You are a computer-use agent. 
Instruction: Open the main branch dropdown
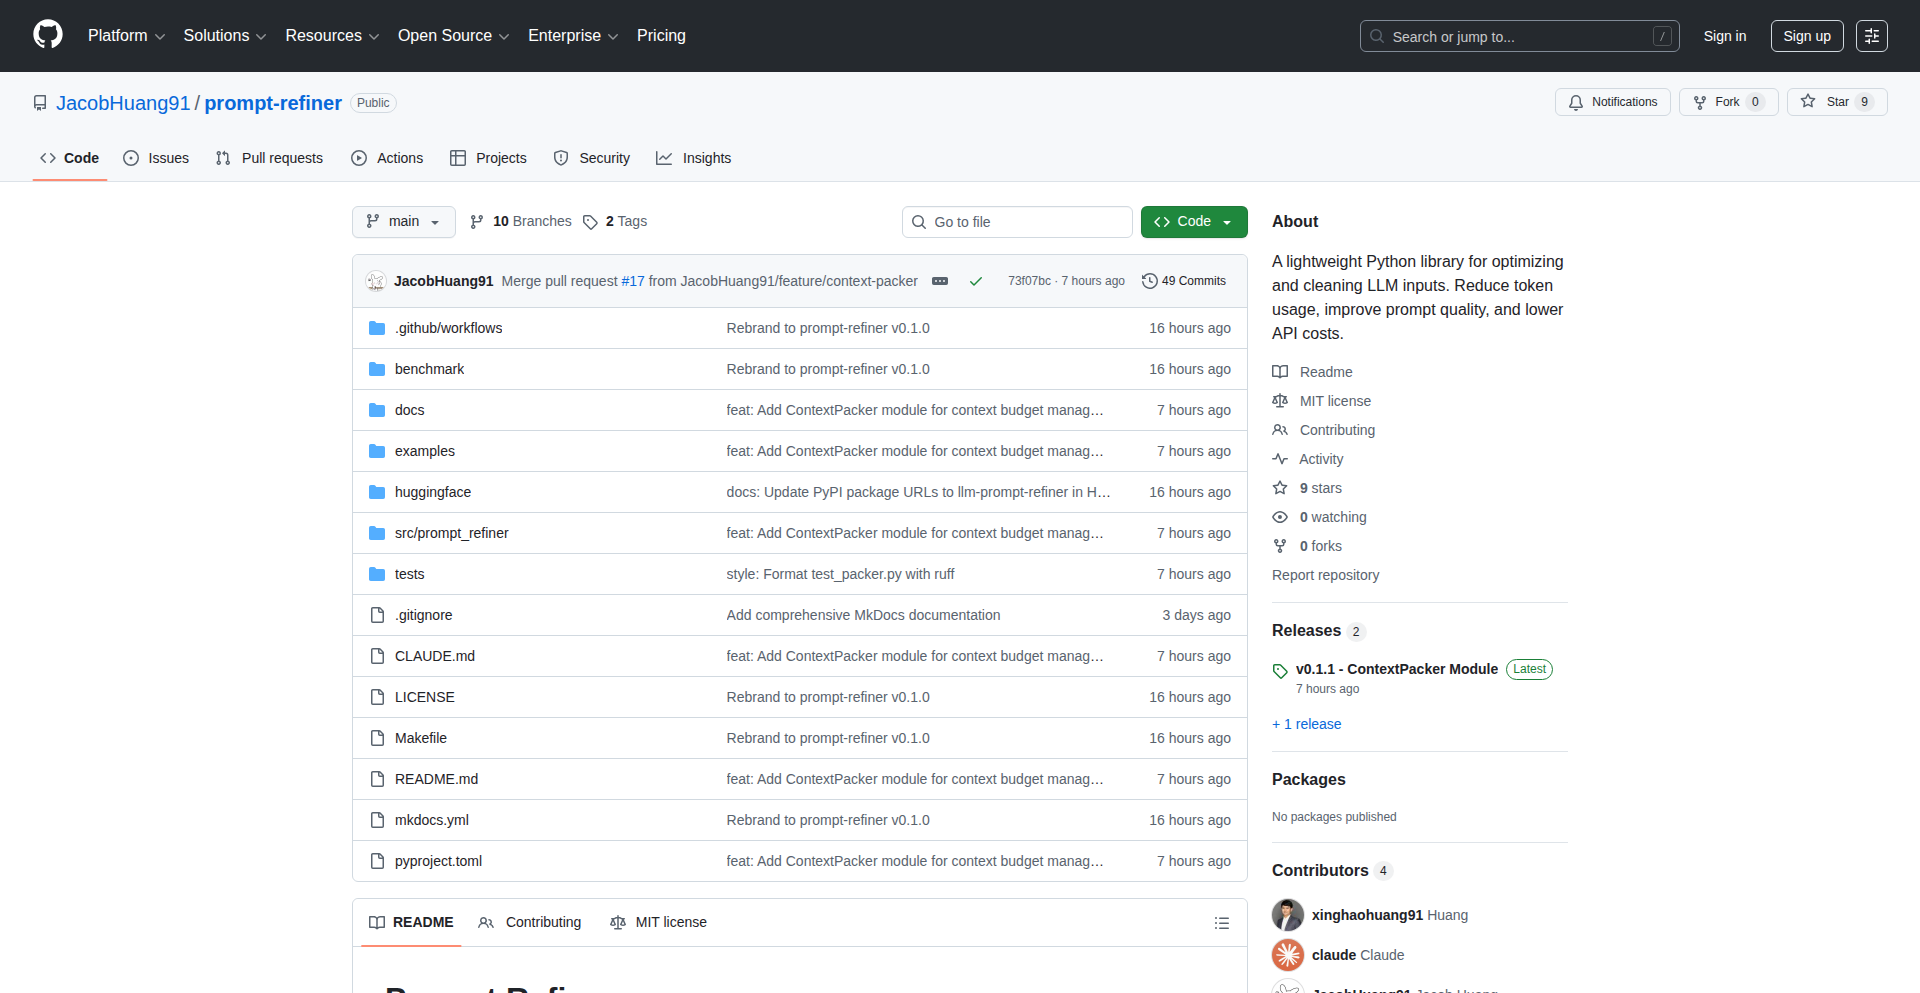coord(403,222)
